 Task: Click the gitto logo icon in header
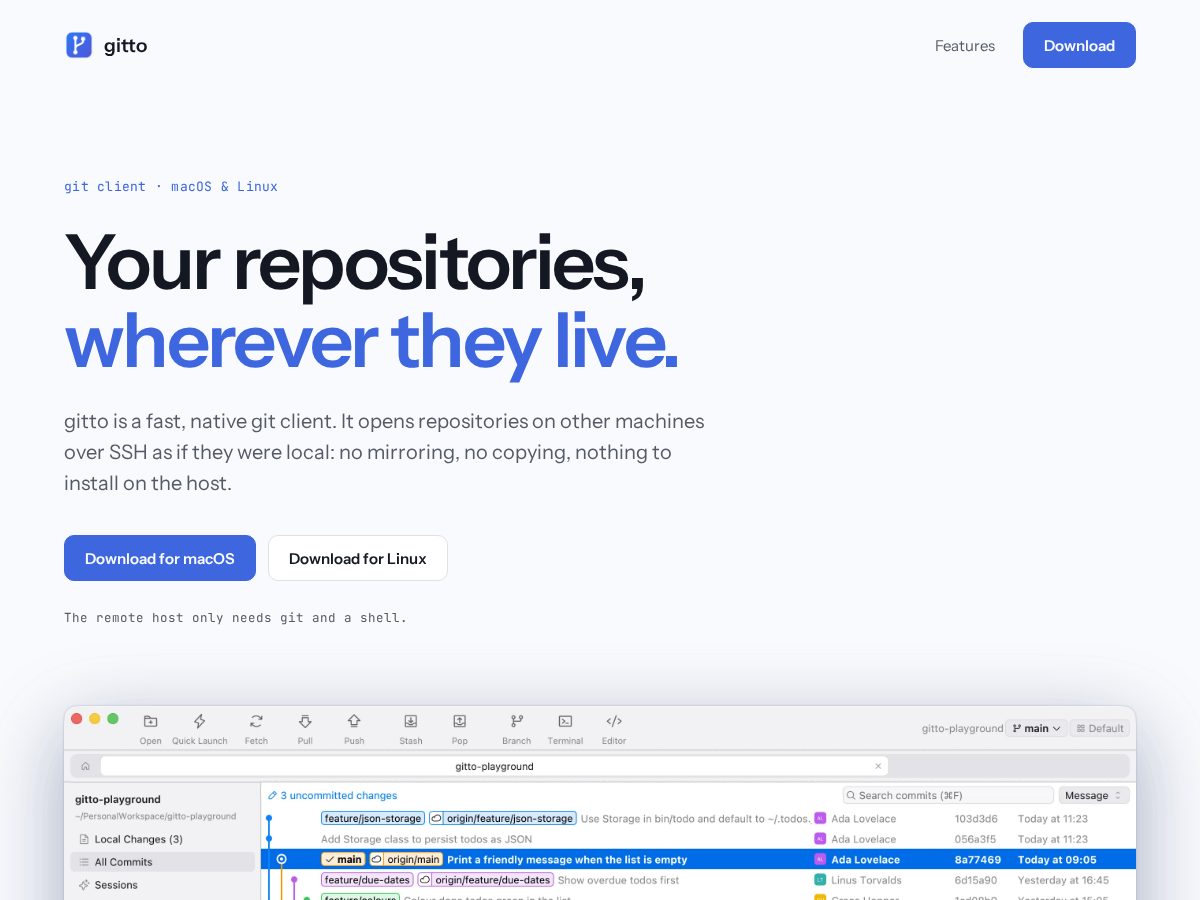[79, 45]
